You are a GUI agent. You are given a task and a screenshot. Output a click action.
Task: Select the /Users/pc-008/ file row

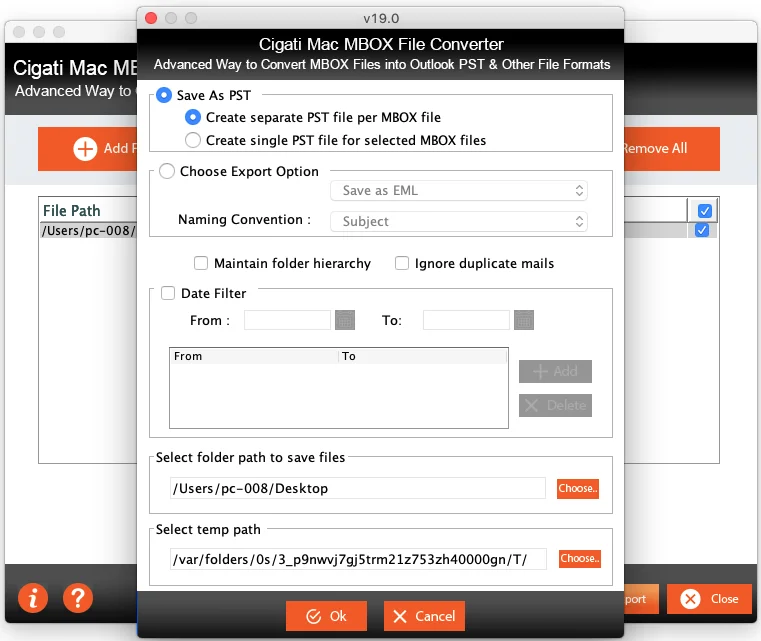click(x=89, y=230)
